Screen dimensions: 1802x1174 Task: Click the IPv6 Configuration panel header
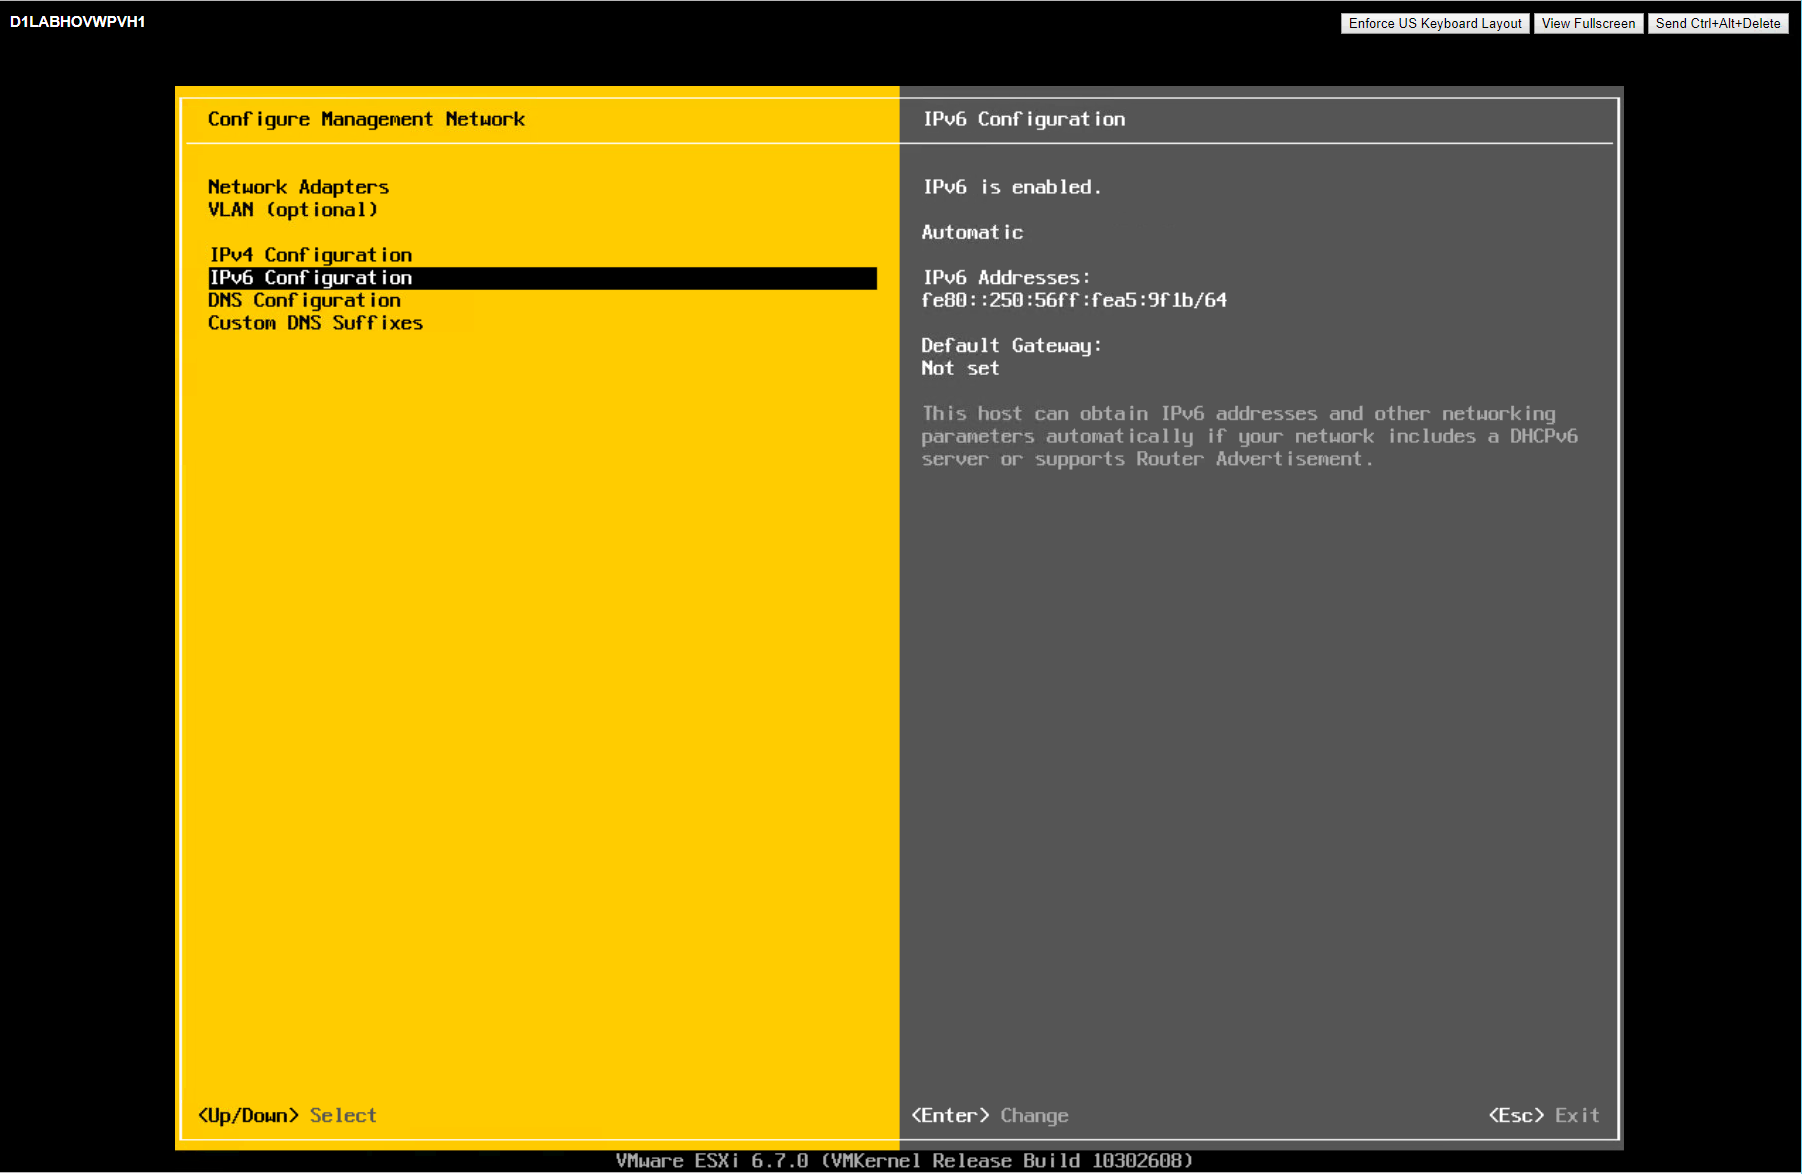[1023, 119]
